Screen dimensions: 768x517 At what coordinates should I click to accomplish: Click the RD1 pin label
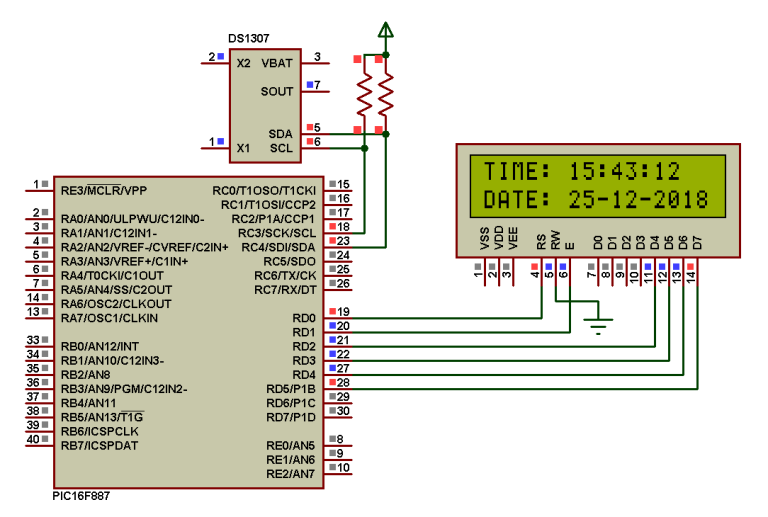click(304, 332)
